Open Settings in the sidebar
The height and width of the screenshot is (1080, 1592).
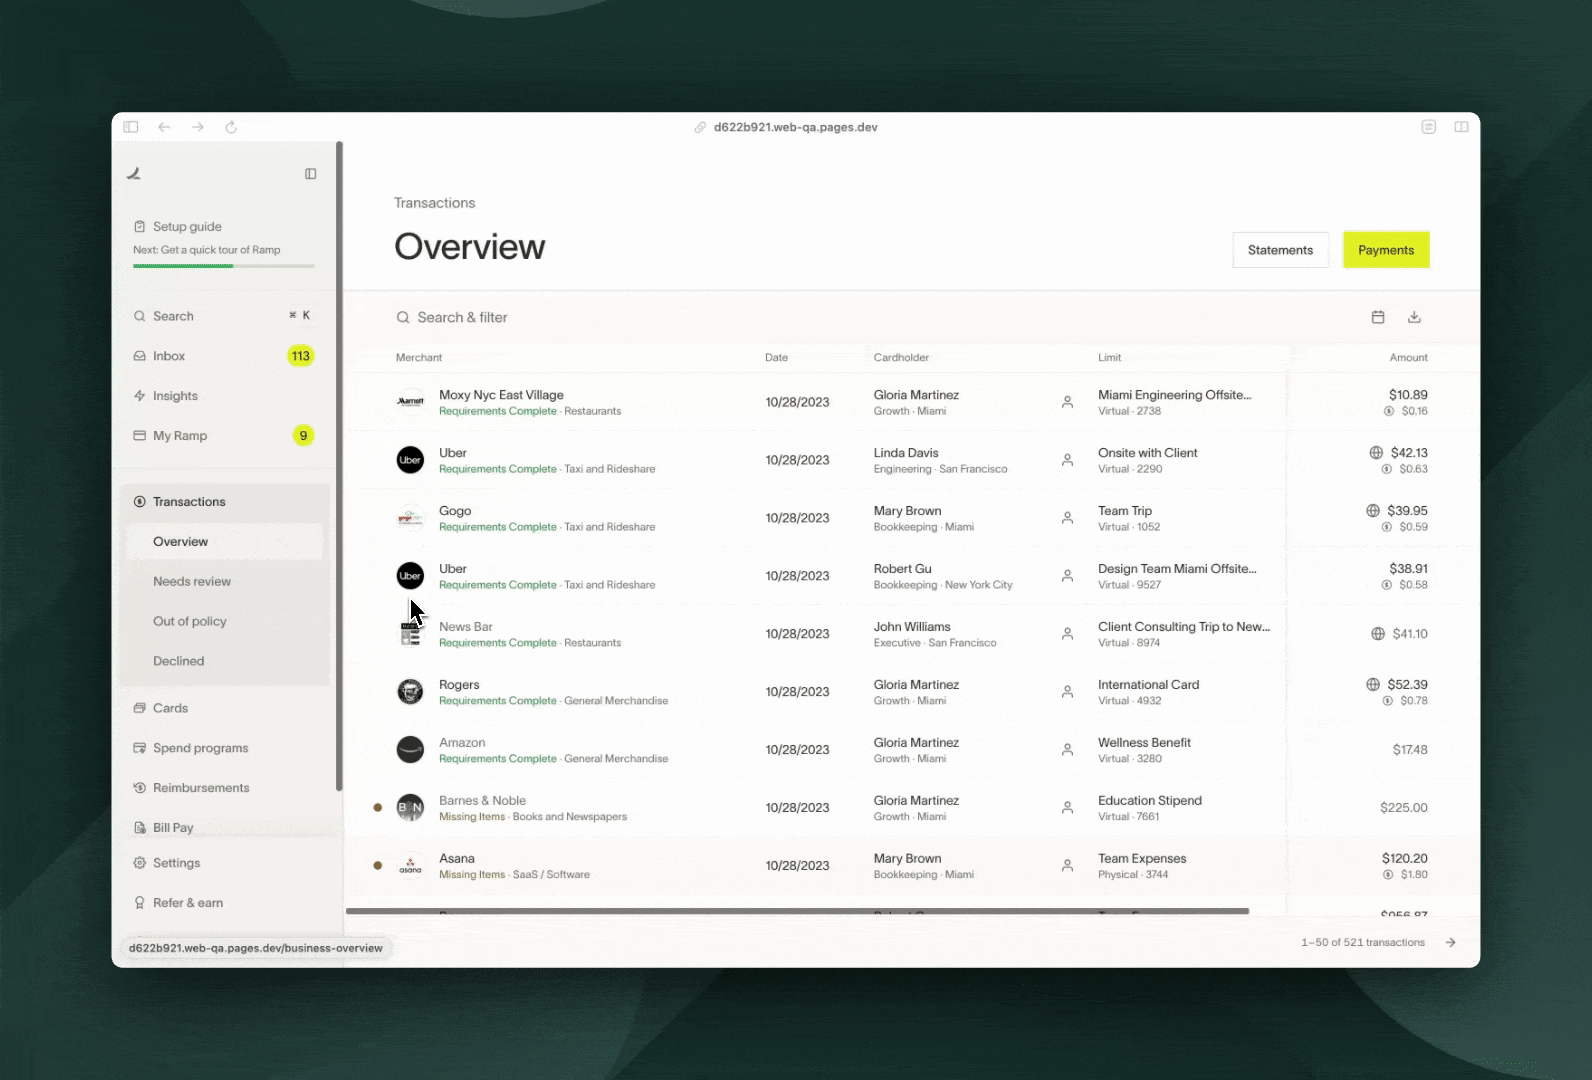223,863
